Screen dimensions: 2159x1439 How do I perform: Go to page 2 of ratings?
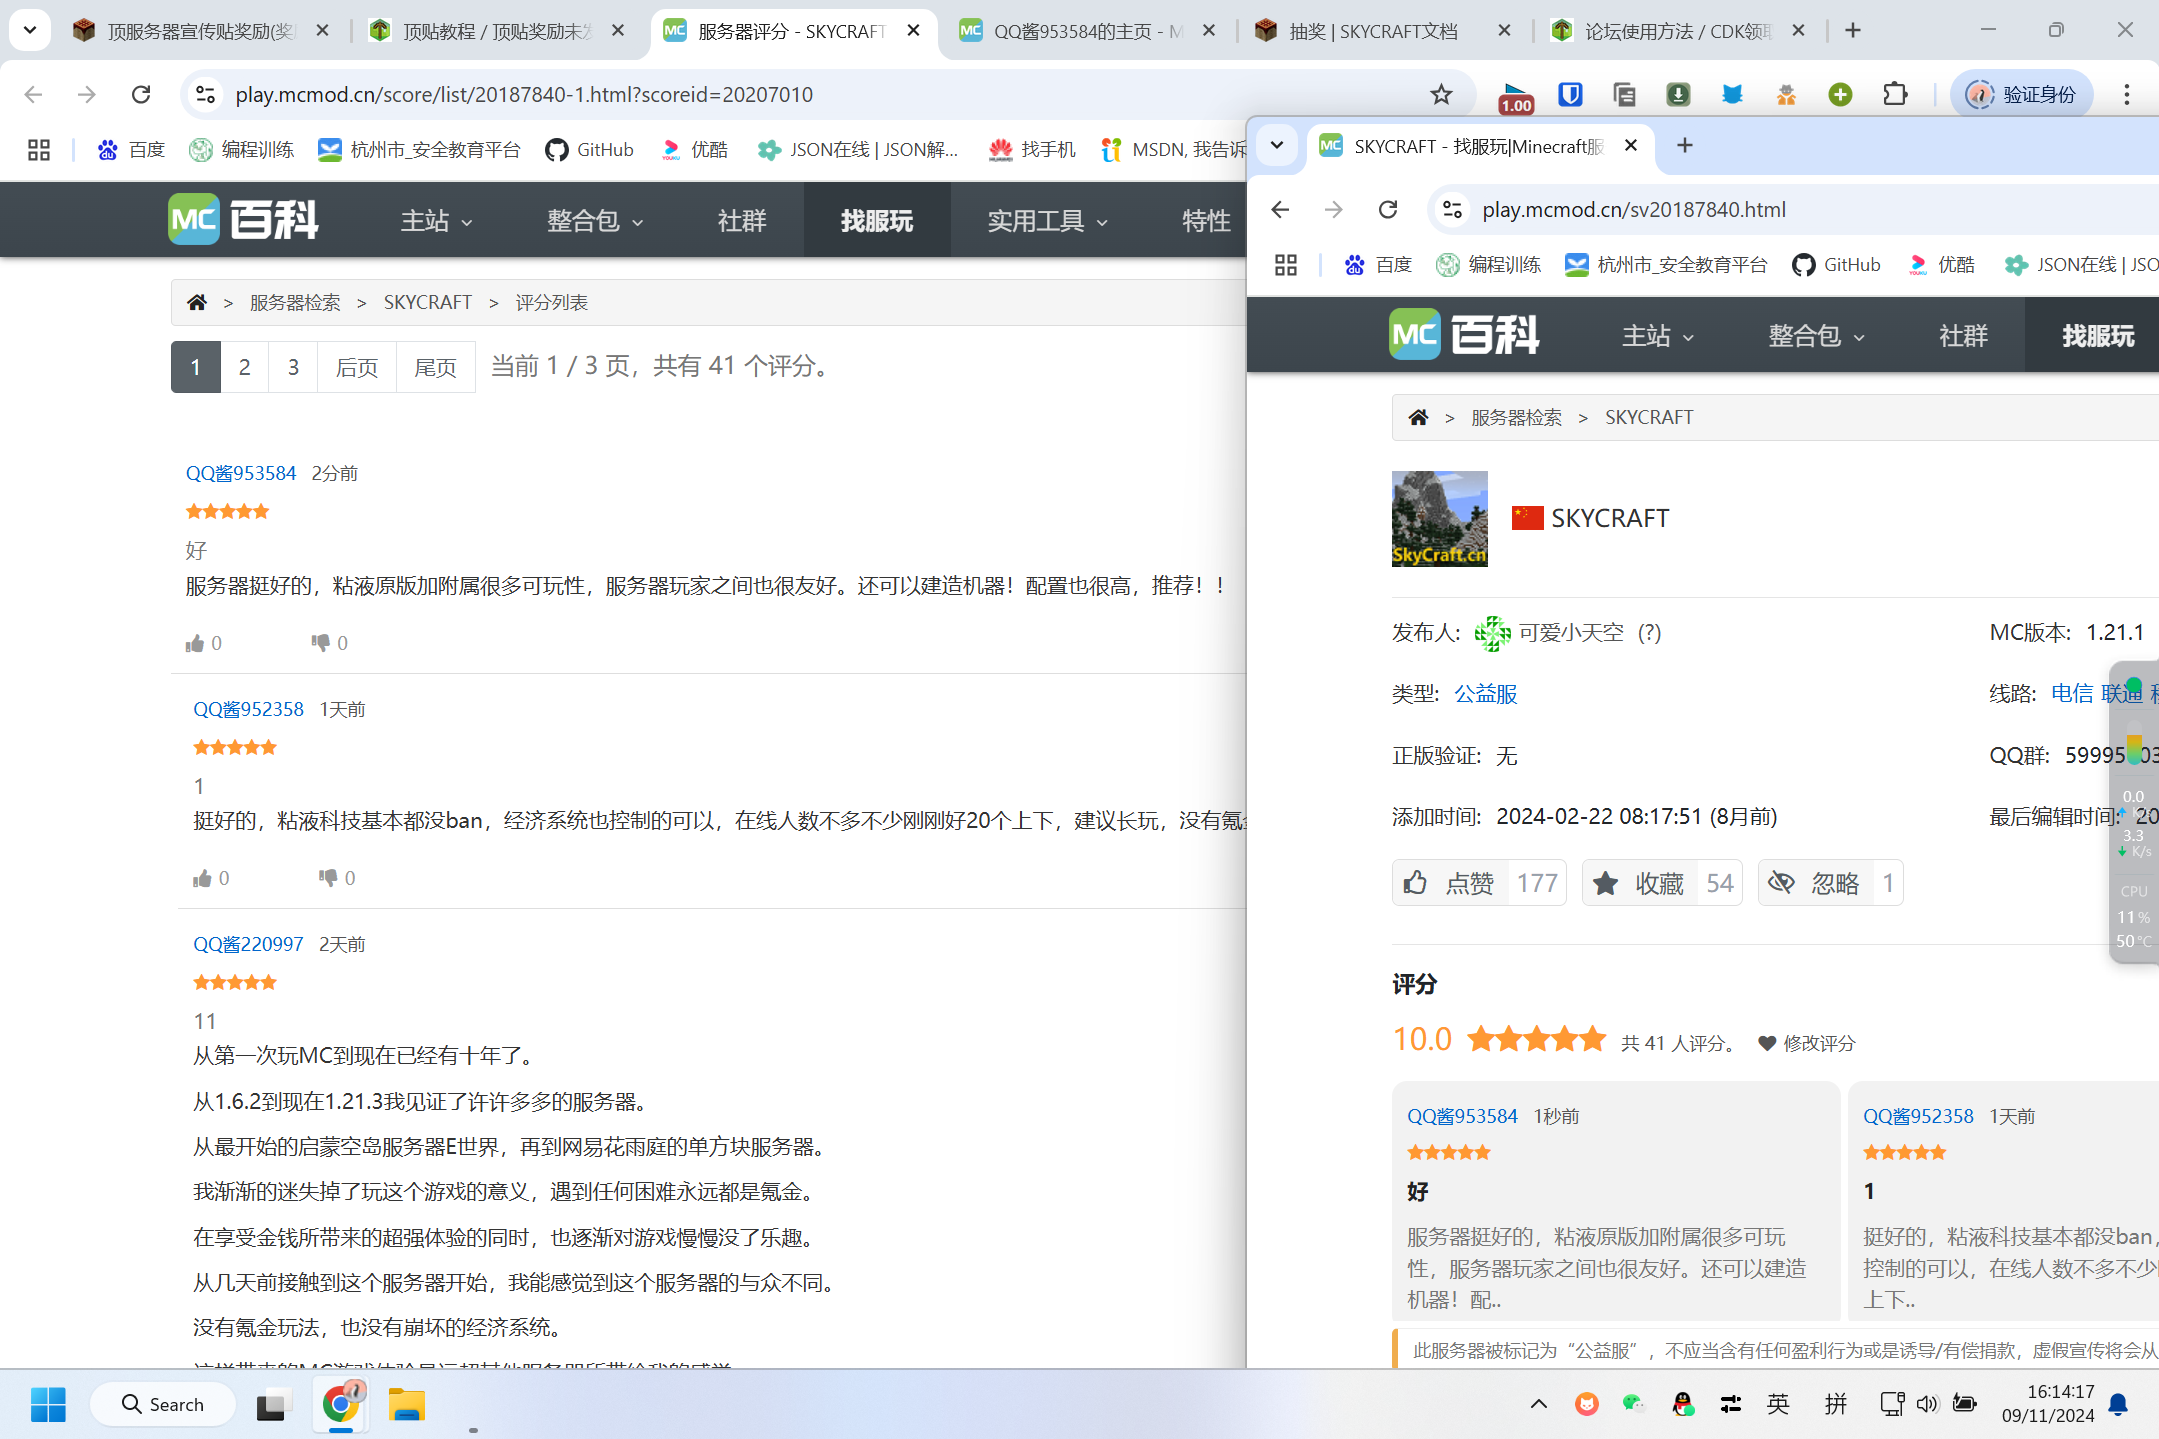[244, 367]
